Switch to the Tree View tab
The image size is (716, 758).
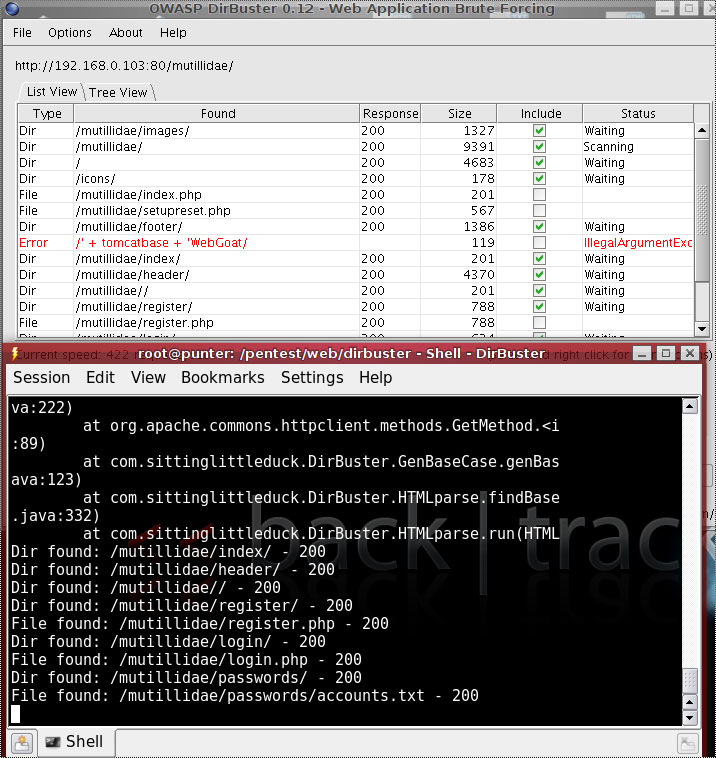point(118,93)
